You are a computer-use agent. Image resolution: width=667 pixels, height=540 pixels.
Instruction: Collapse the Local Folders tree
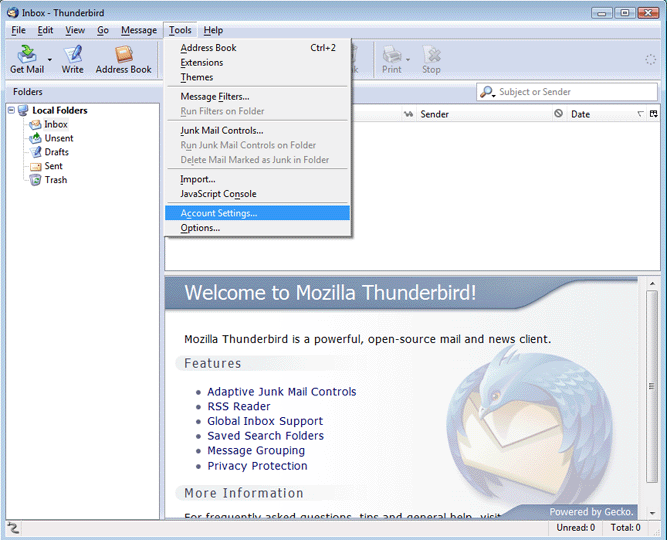[11, 110]
